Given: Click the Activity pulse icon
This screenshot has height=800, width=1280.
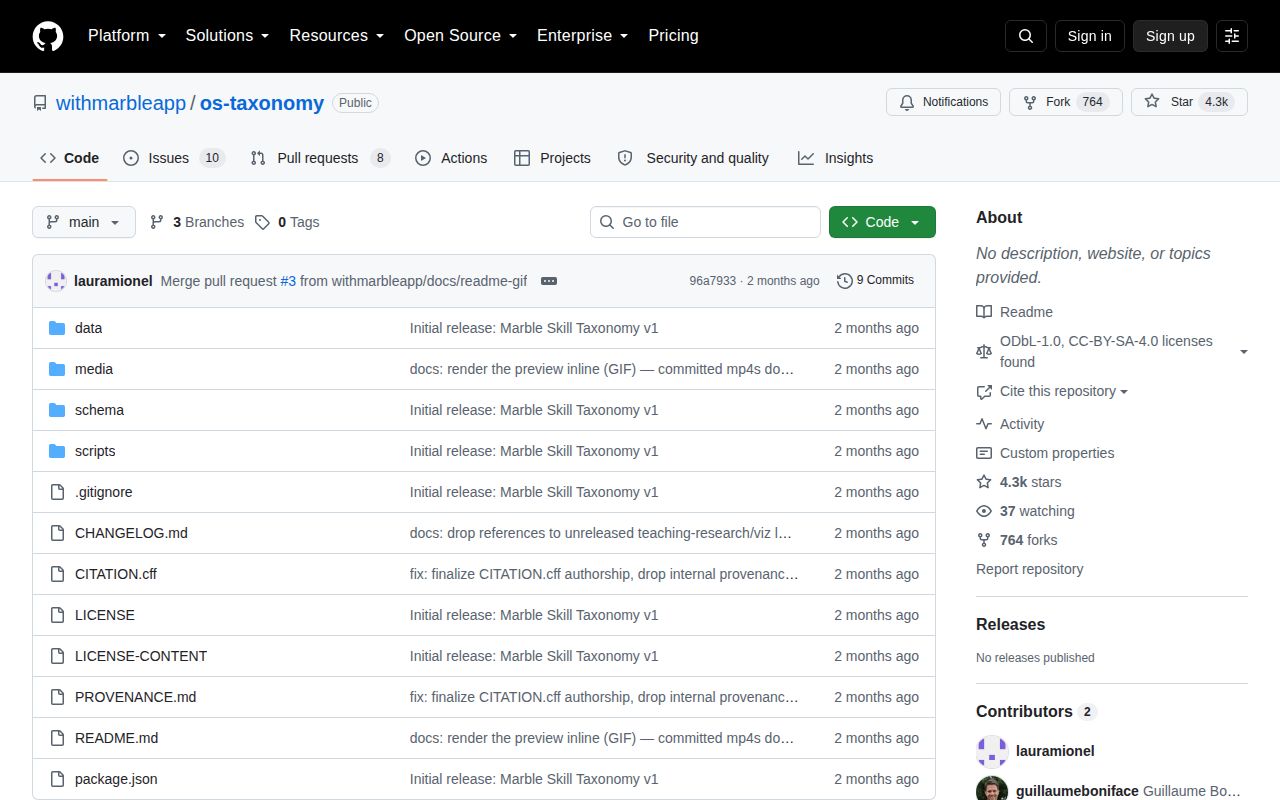Looking at the screenshot, I should point(984,424).
